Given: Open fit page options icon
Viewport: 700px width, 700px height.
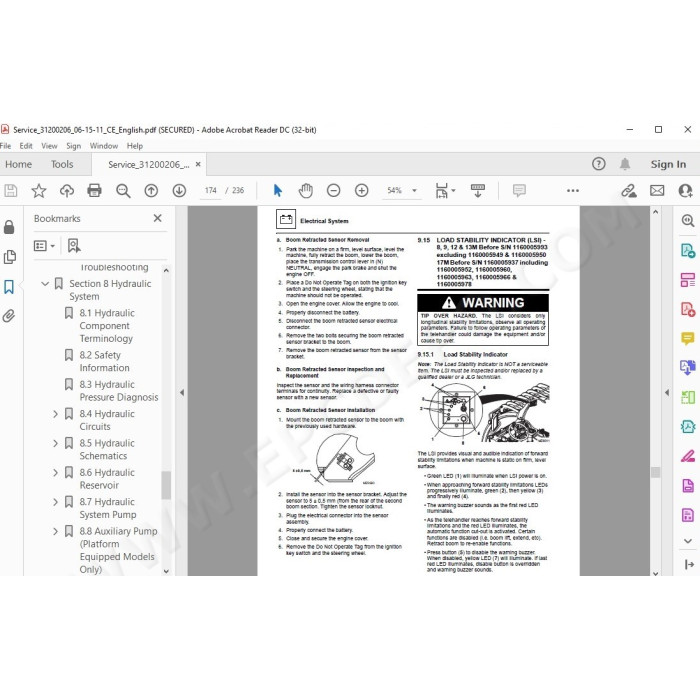Looking at the screenshot, I should click(x=445, y=191).
